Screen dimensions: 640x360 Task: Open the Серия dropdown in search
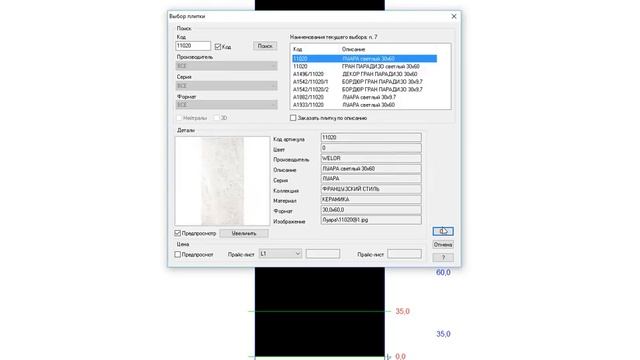227,86
